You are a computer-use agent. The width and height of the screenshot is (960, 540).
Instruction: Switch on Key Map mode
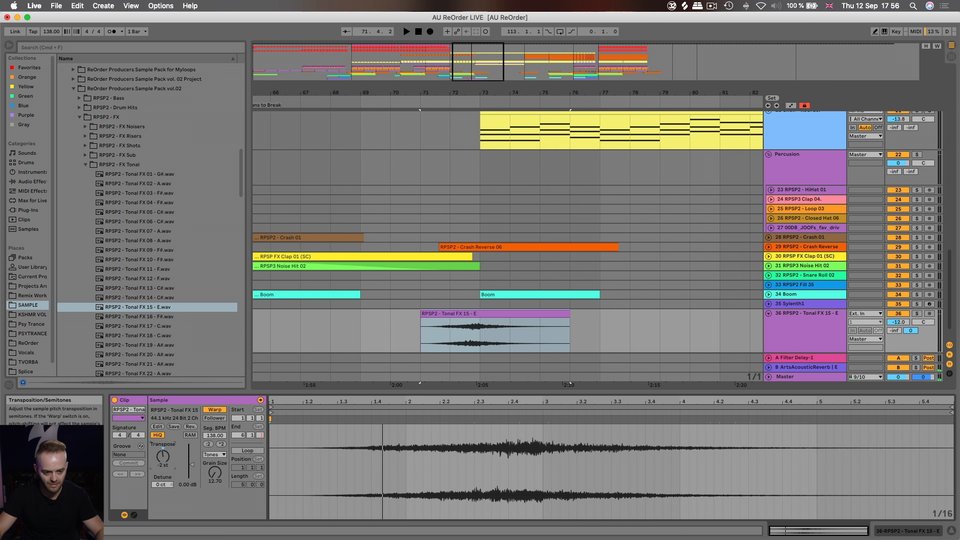tap(896, 31)
